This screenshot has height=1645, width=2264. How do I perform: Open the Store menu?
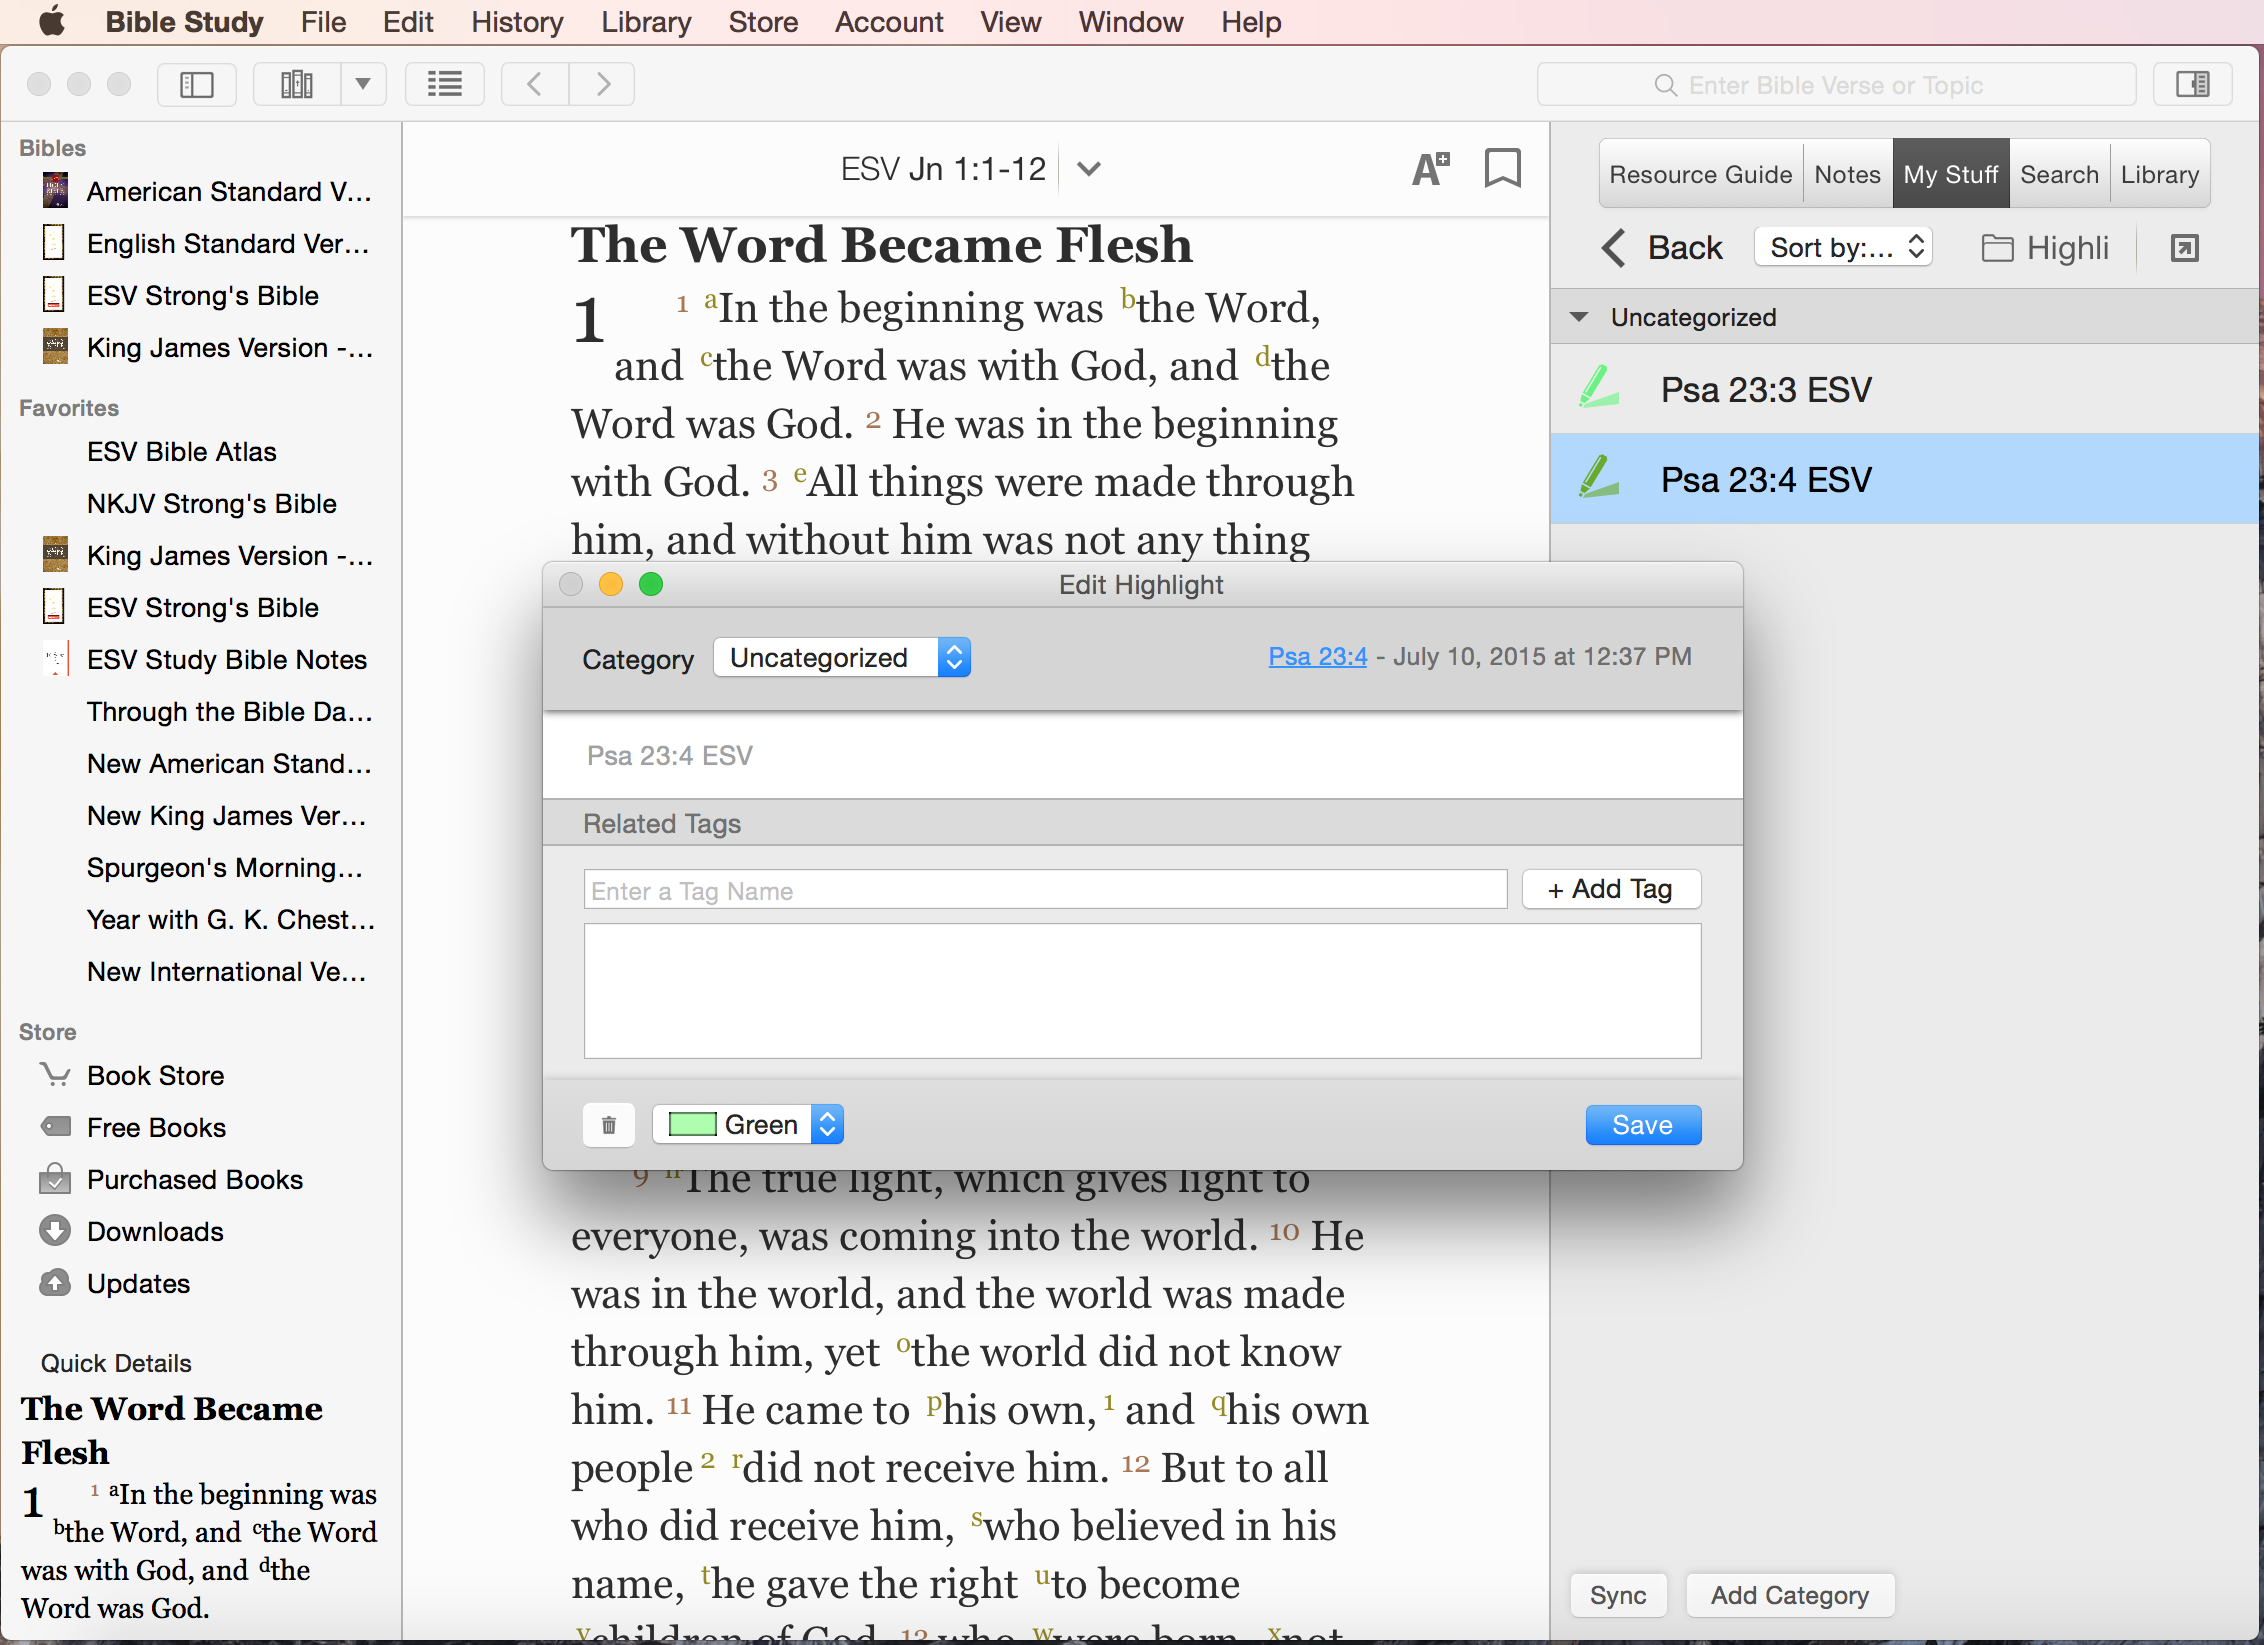point(763,22)
